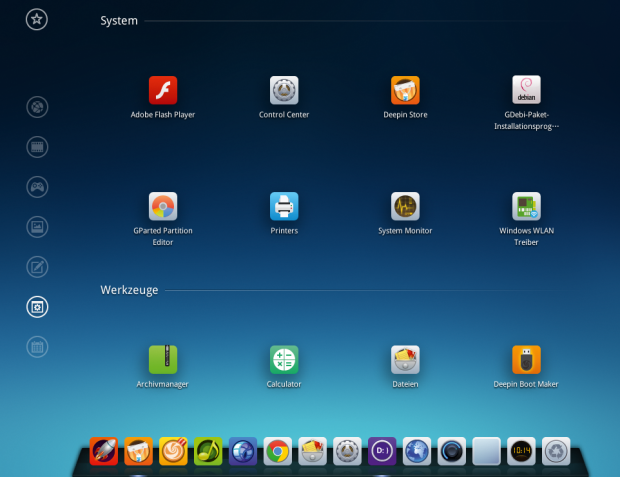Viewport: 620px width, 477px height.
Task: Select the video film-strip category
Action: (37, 147)
